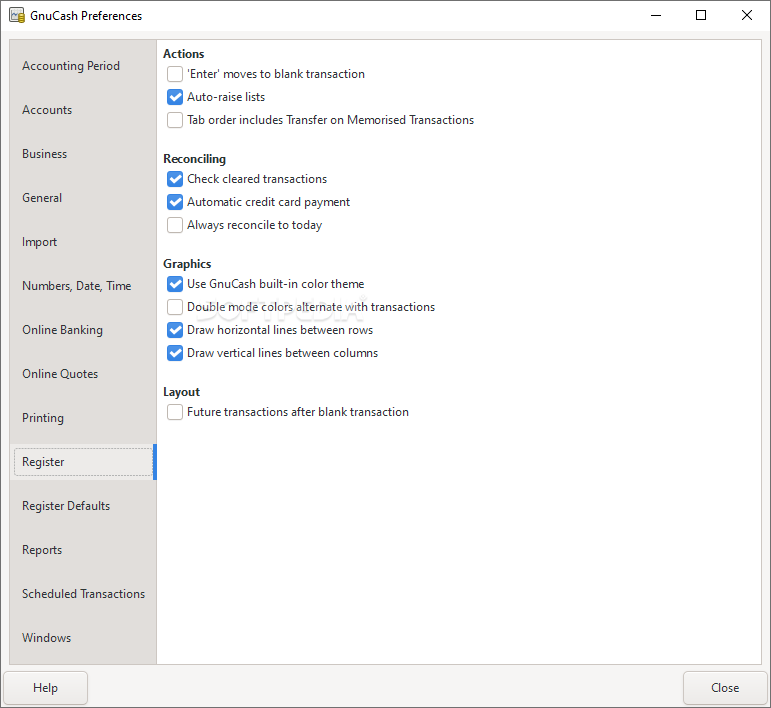Click the Help button
The image size is (771, 708).
46,688
